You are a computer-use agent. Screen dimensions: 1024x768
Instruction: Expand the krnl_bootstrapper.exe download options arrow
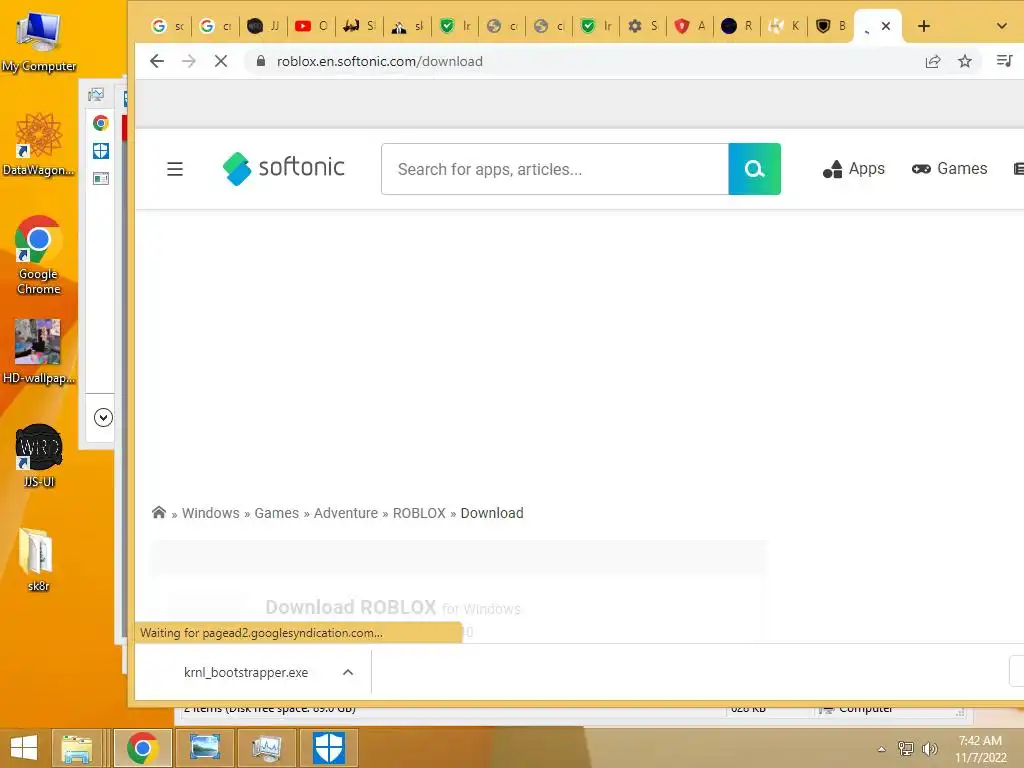pyautogui.click(x=348, y=673)
